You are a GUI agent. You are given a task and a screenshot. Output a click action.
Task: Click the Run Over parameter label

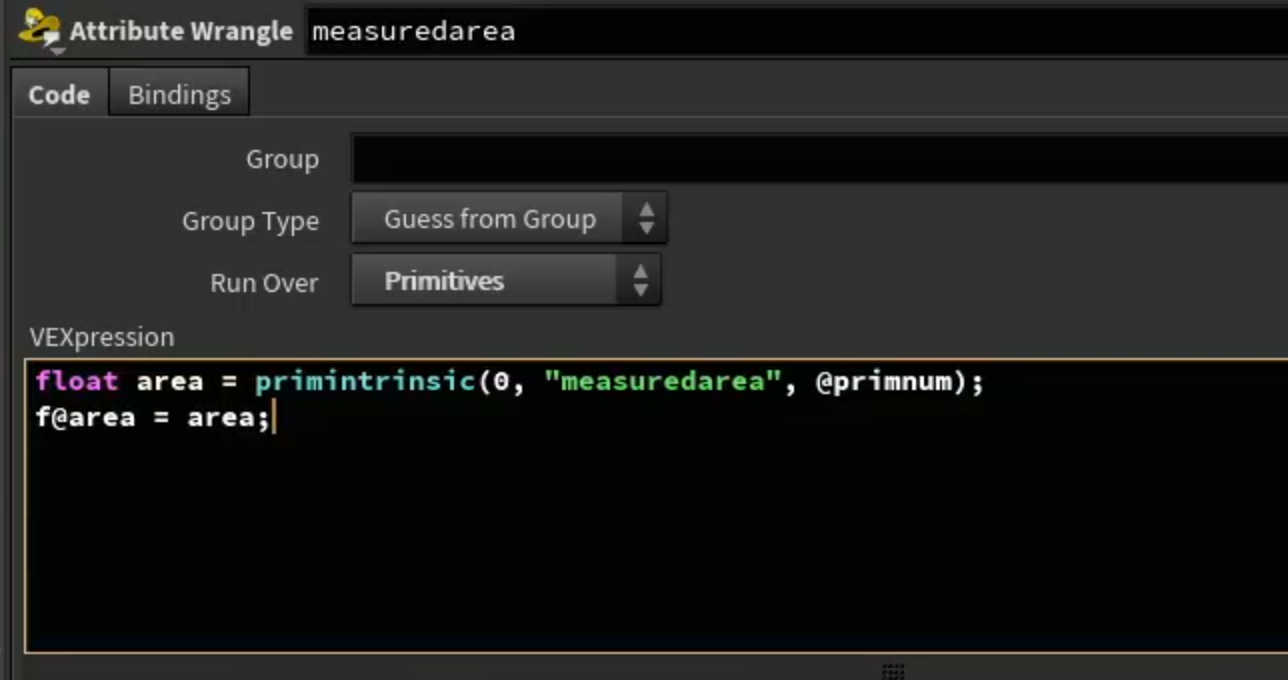pyautogui.click(x=264, y=283)
